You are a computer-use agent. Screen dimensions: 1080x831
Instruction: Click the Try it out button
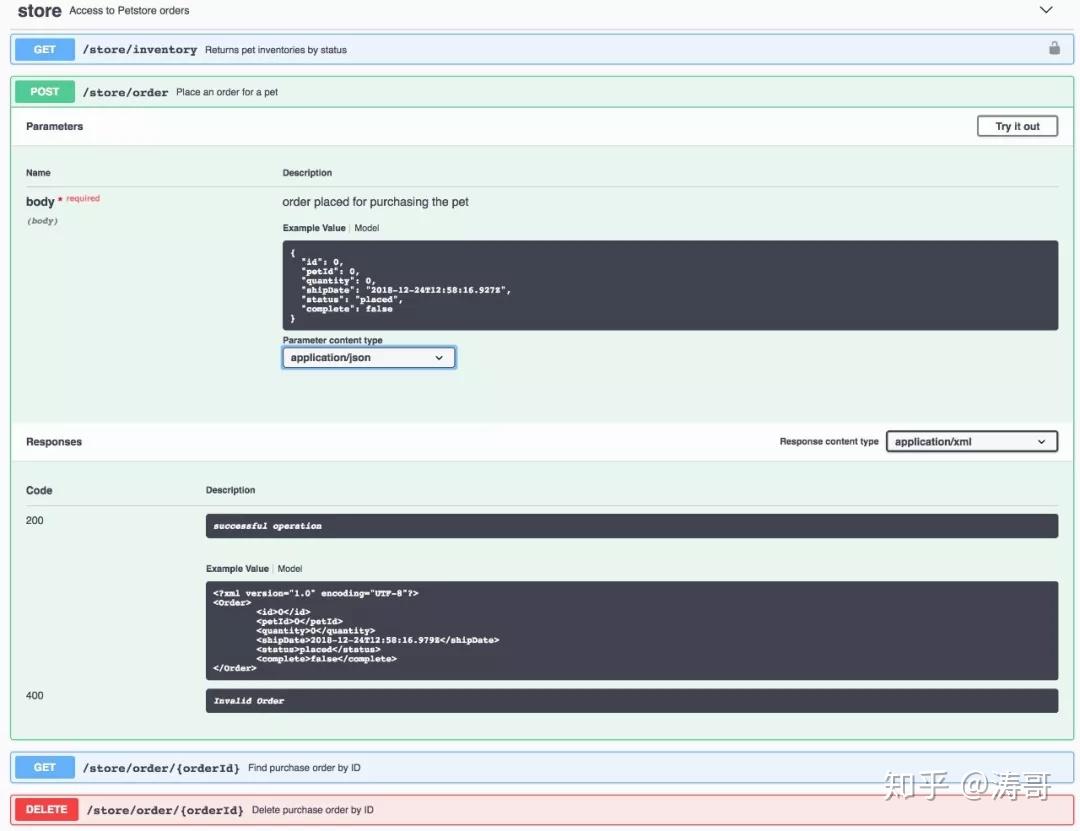[x=1017, y=126]
